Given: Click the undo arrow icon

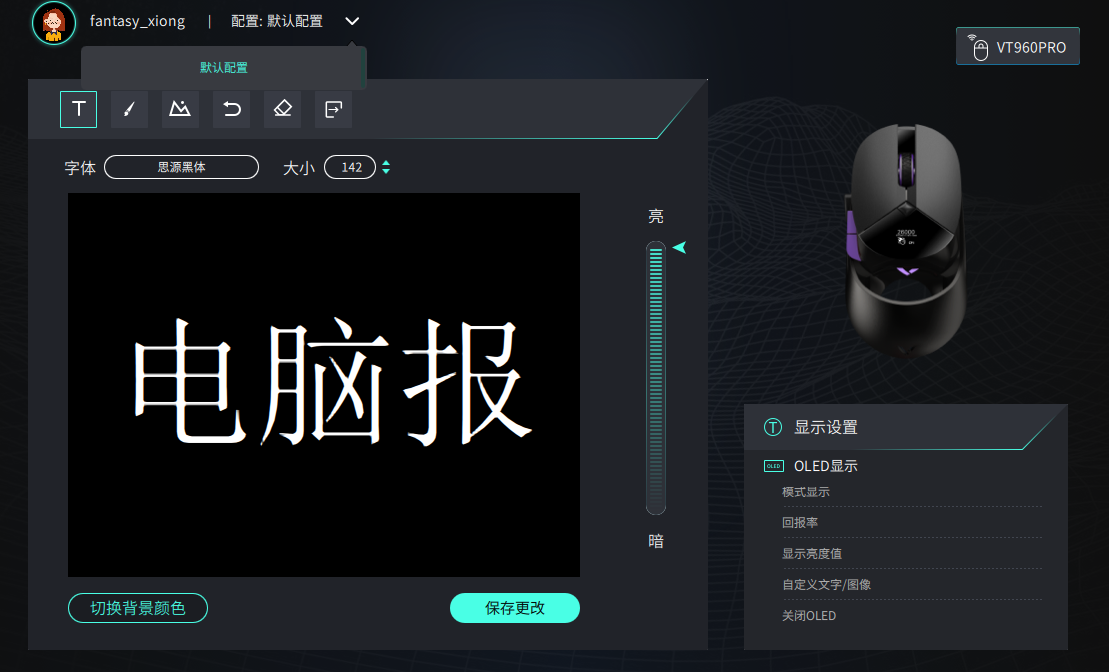Looking at the screenshot, I should [231, 109].
